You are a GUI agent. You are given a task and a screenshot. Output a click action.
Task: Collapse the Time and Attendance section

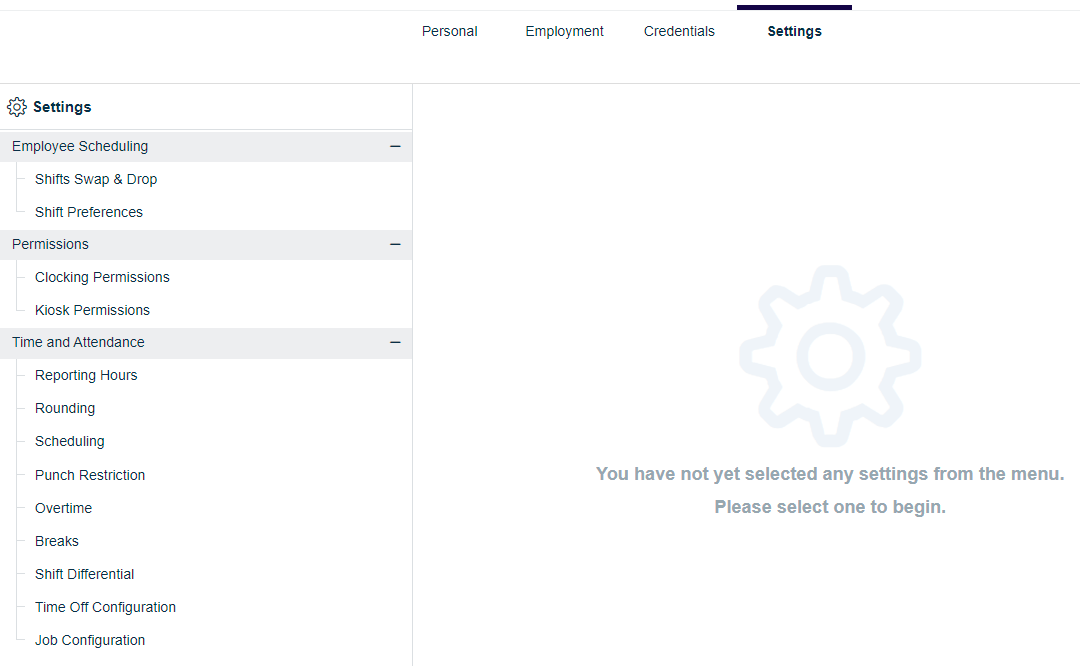coord(396,342)
